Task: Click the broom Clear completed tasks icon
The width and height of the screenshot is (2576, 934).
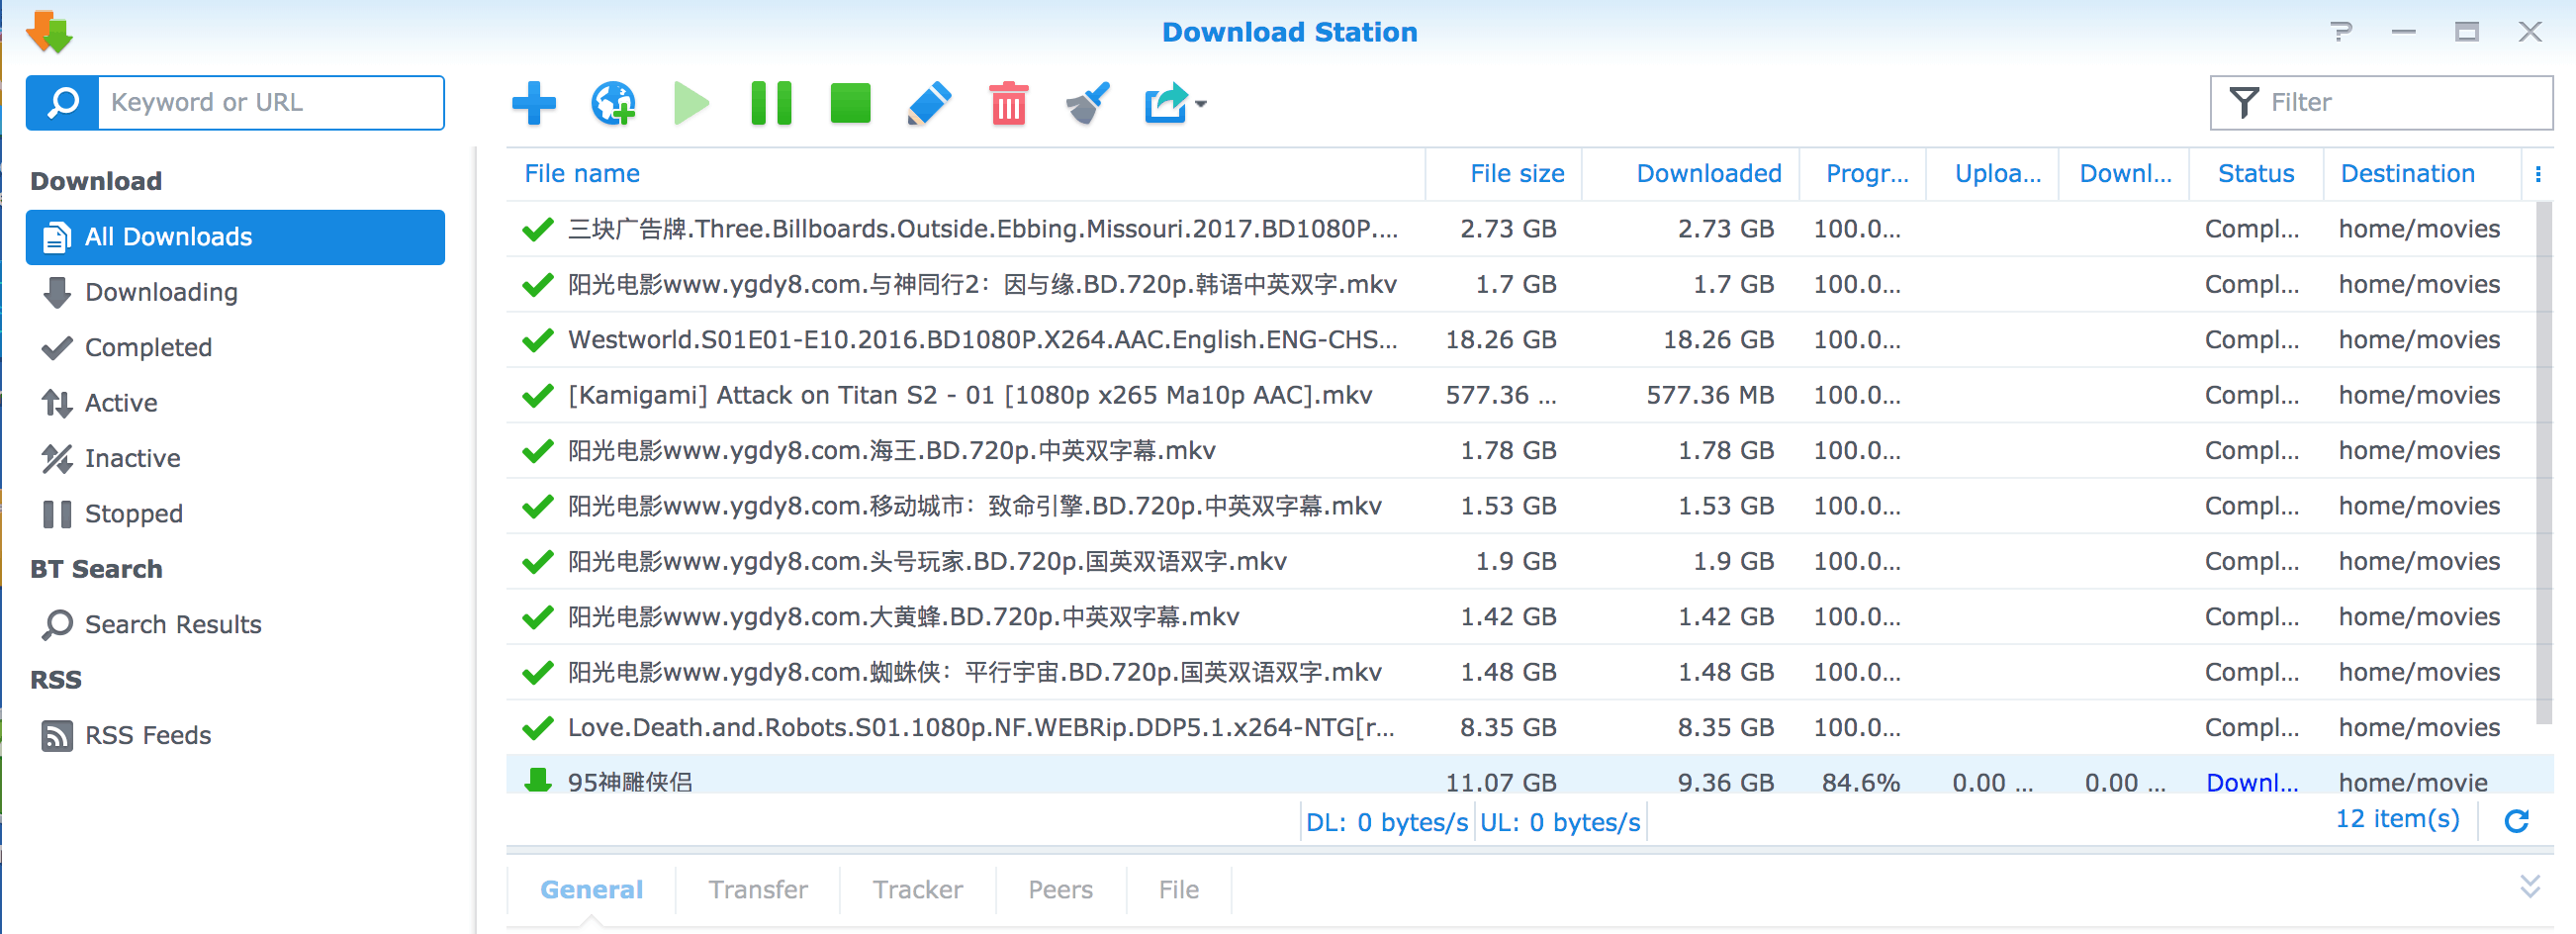Action: click(x=1087, y=103)
